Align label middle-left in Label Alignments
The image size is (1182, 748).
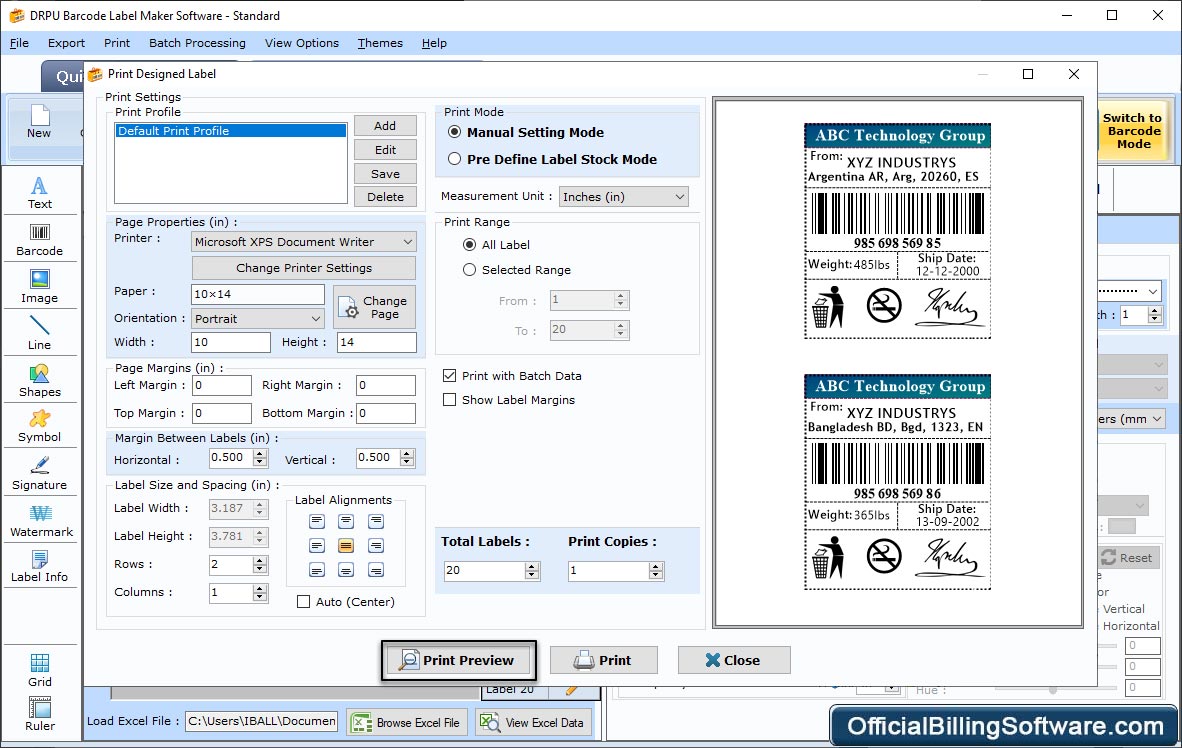coord(317,545)
